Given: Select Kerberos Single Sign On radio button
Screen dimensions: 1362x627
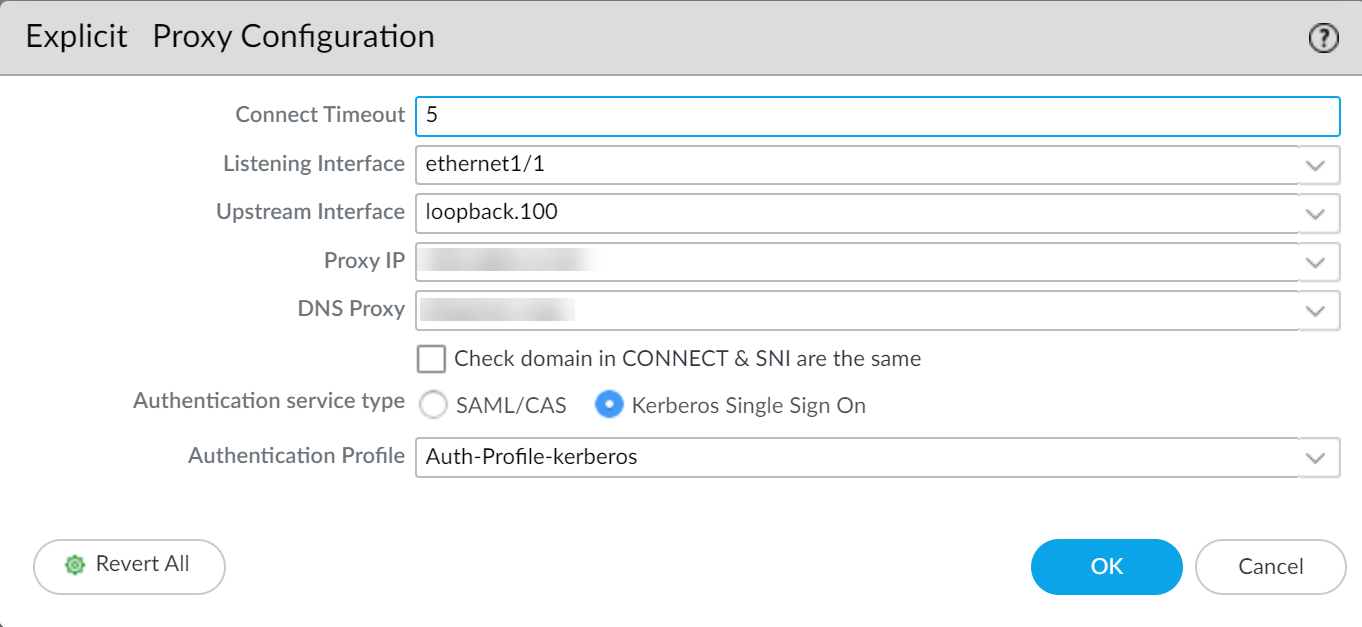Looking at the screenshot, I should coord(609,405).
